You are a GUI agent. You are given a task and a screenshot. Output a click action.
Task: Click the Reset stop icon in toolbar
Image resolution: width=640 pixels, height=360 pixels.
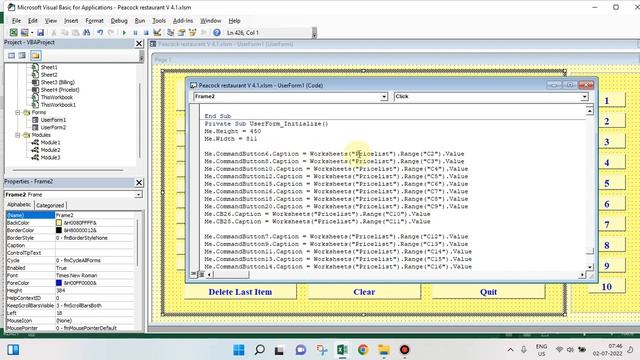click(146, 33)
